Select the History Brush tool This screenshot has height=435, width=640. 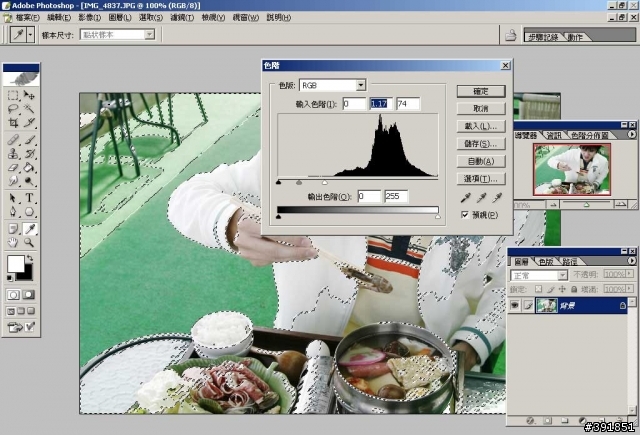click(x=29, y=154)
